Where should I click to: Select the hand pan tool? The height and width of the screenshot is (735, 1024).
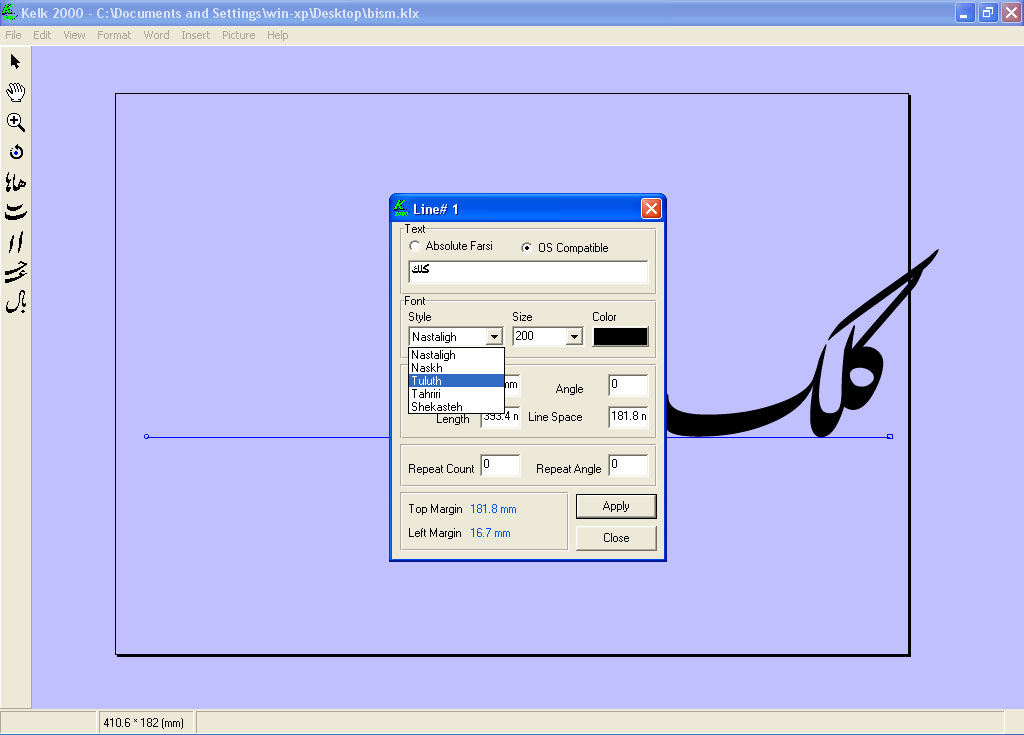point(16,91)
